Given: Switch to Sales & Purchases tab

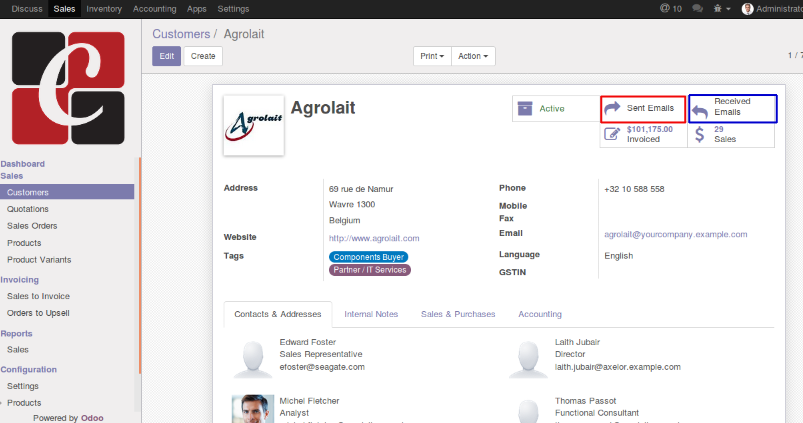Looking at the screenshot, I should 458,314.
